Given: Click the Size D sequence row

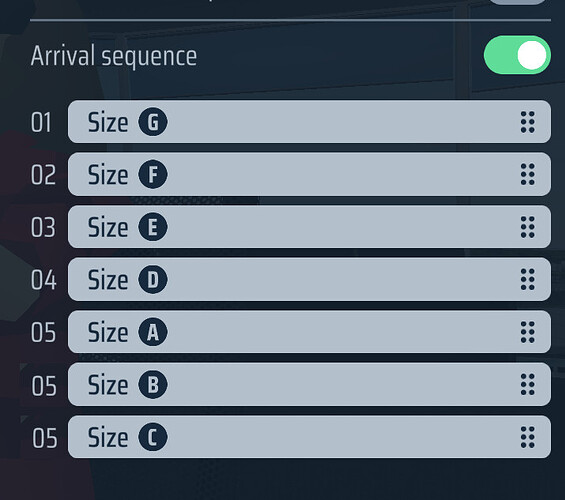Looking at the screenshot, I should pos(309,280).
